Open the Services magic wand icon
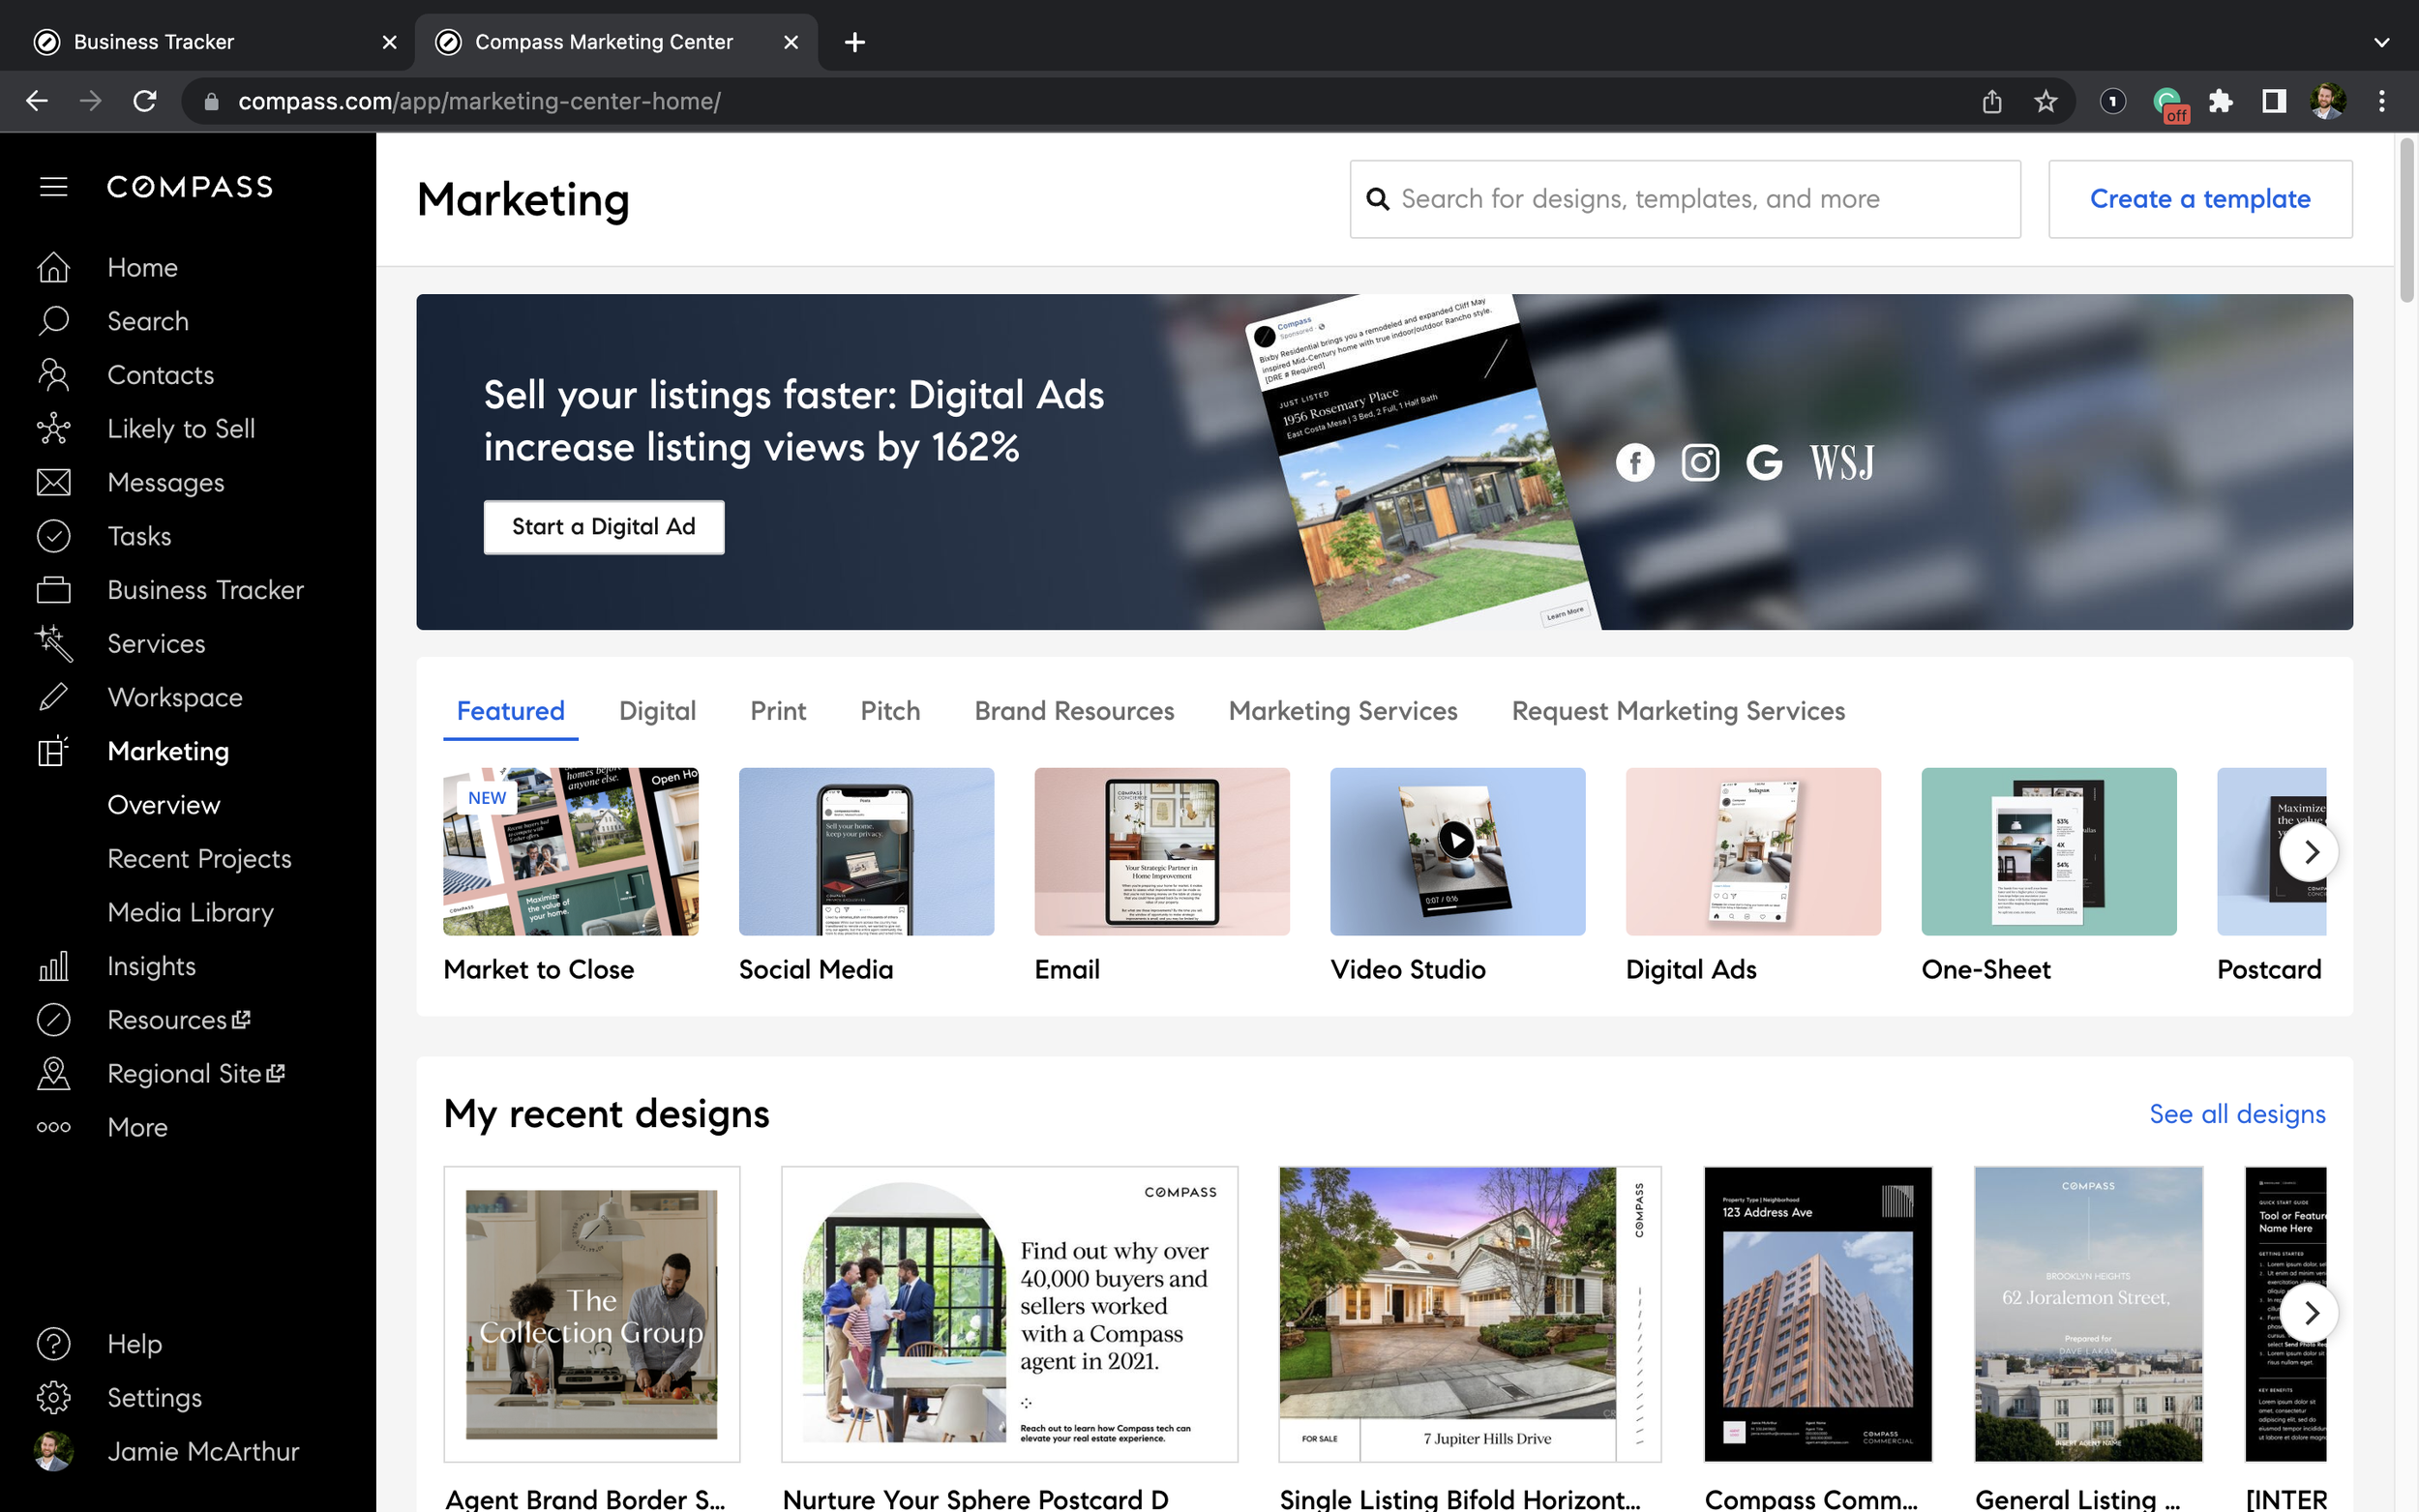Viewport: 2419px width, 1512px height. [53, 644]
